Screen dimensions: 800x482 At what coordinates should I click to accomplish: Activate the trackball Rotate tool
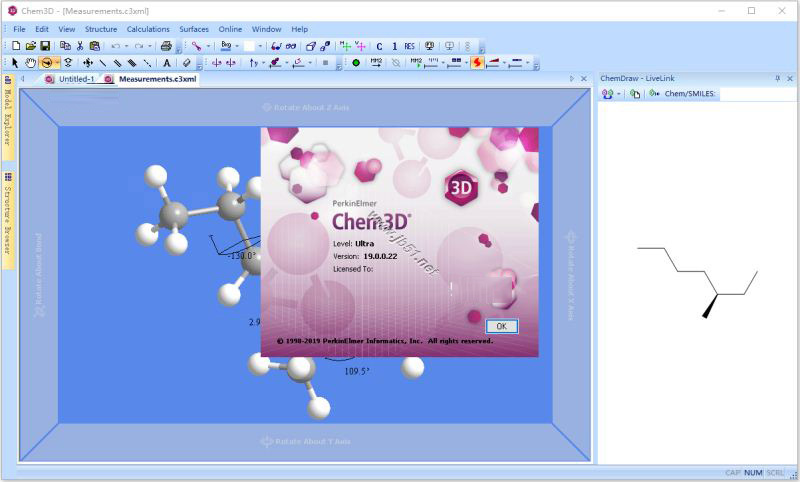(47, 63)
